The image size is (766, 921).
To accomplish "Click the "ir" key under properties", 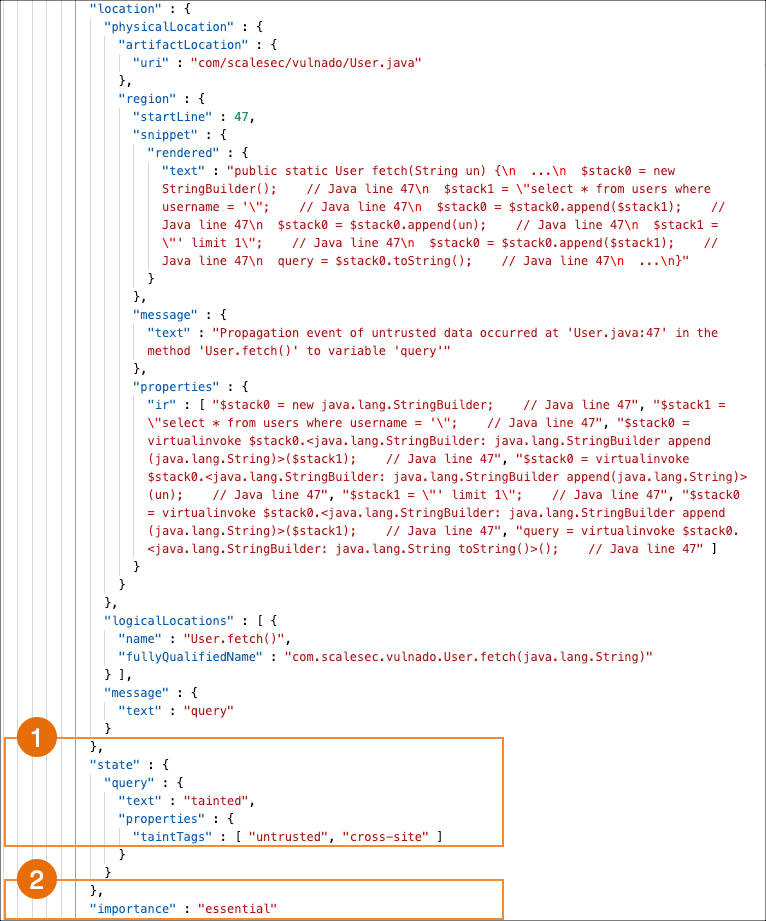I will (x=175, y=405).
